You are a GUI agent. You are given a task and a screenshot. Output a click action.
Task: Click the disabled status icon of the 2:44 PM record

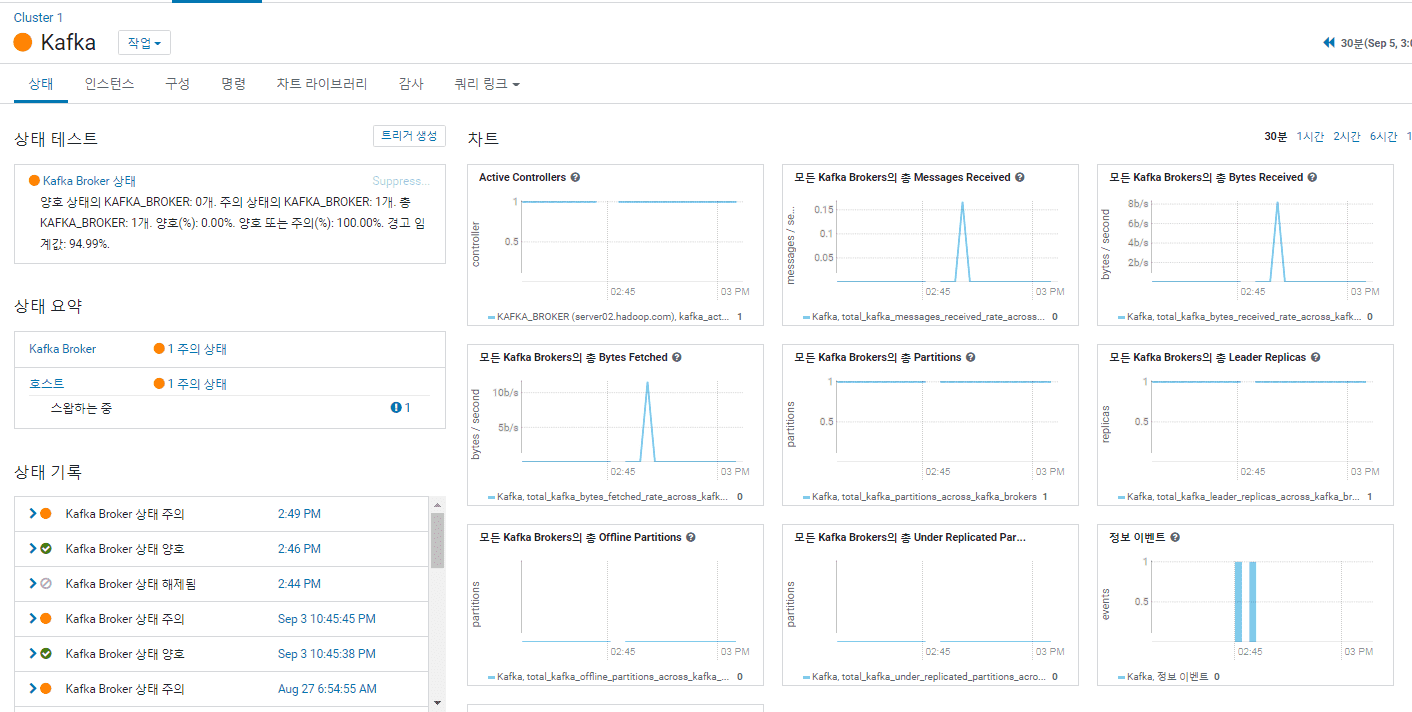coord(46,584)
